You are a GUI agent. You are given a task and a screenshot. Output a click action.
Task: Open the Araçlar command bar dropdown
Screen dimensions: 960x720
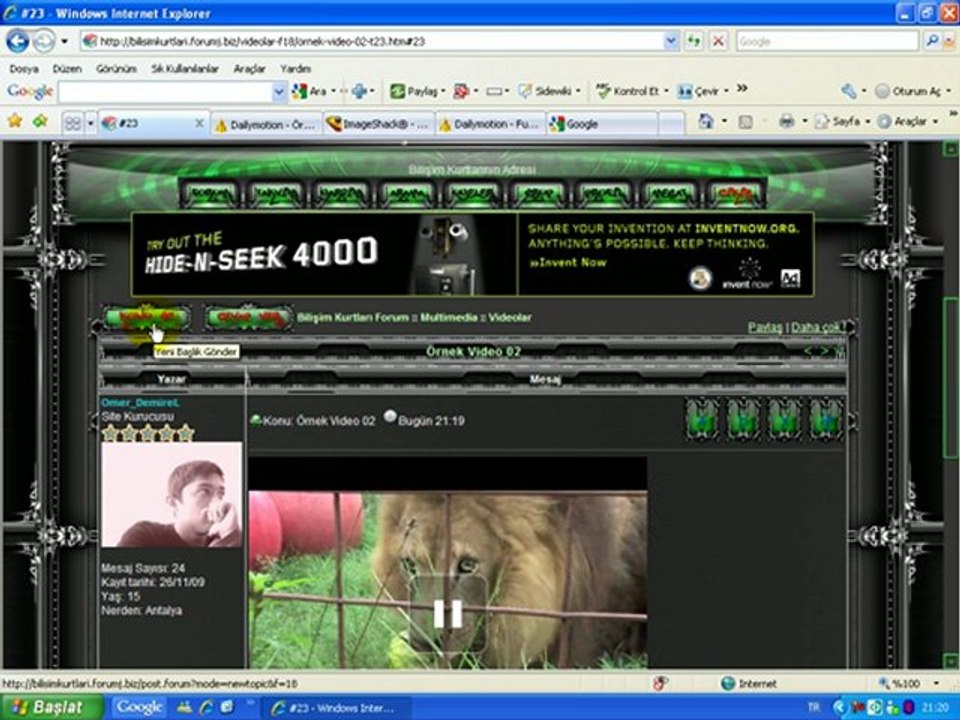pos(908,121)
